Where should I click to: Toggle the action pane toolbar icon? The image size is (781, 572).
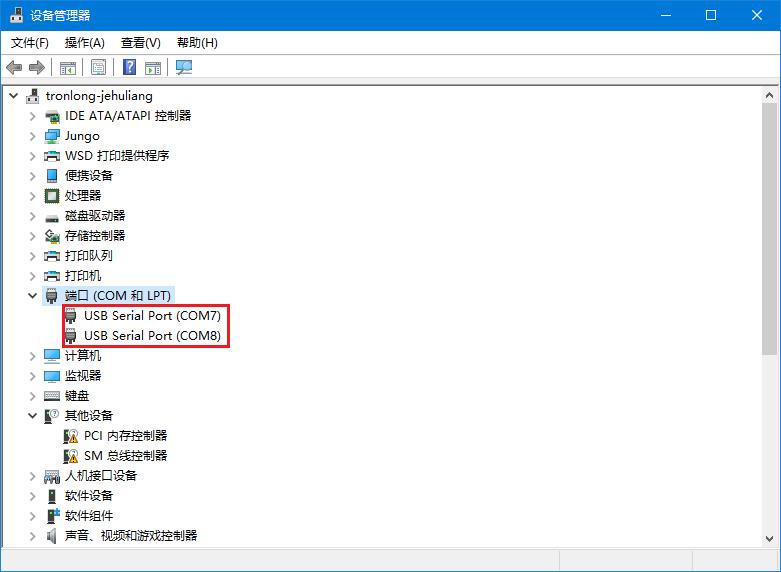click(153, 67)
